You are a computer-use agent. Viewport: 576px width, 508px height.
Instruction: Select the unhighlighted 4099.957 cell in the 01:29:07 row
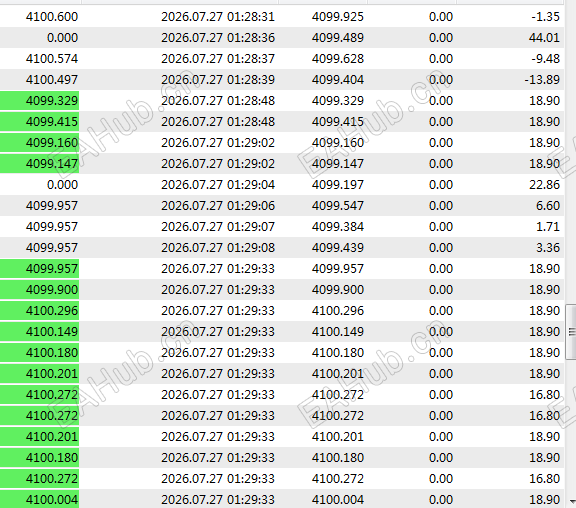tap(52, 226)
